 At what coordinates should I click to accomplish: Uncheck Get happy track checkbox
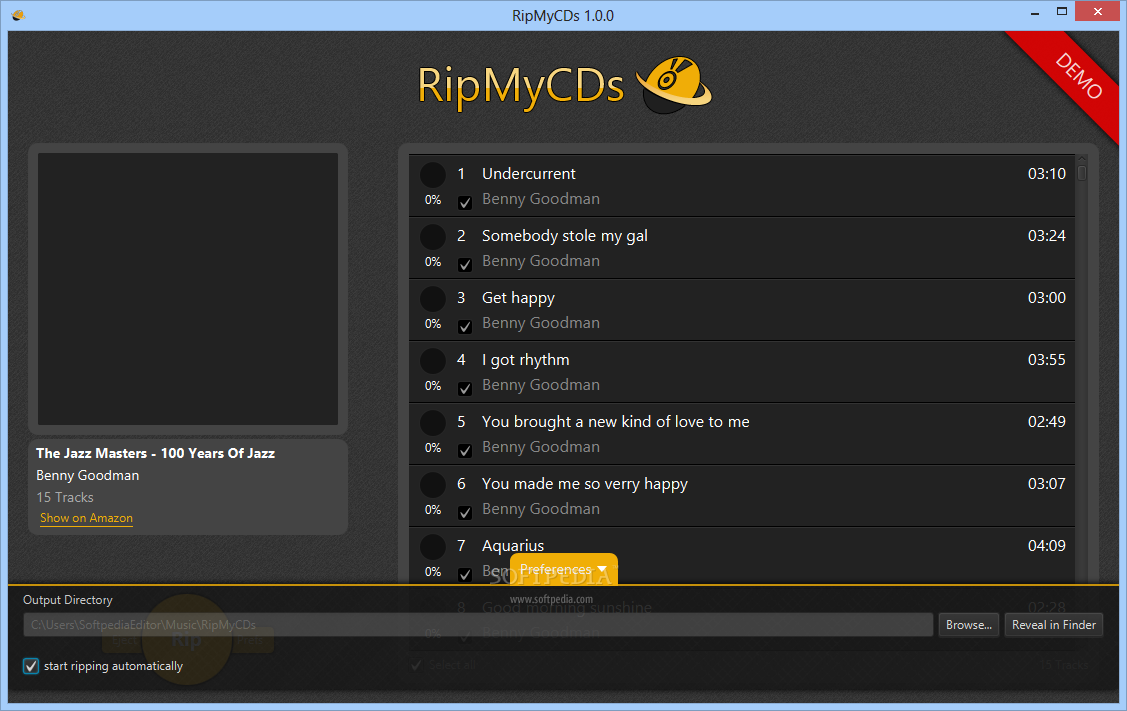tap(465, 326)
